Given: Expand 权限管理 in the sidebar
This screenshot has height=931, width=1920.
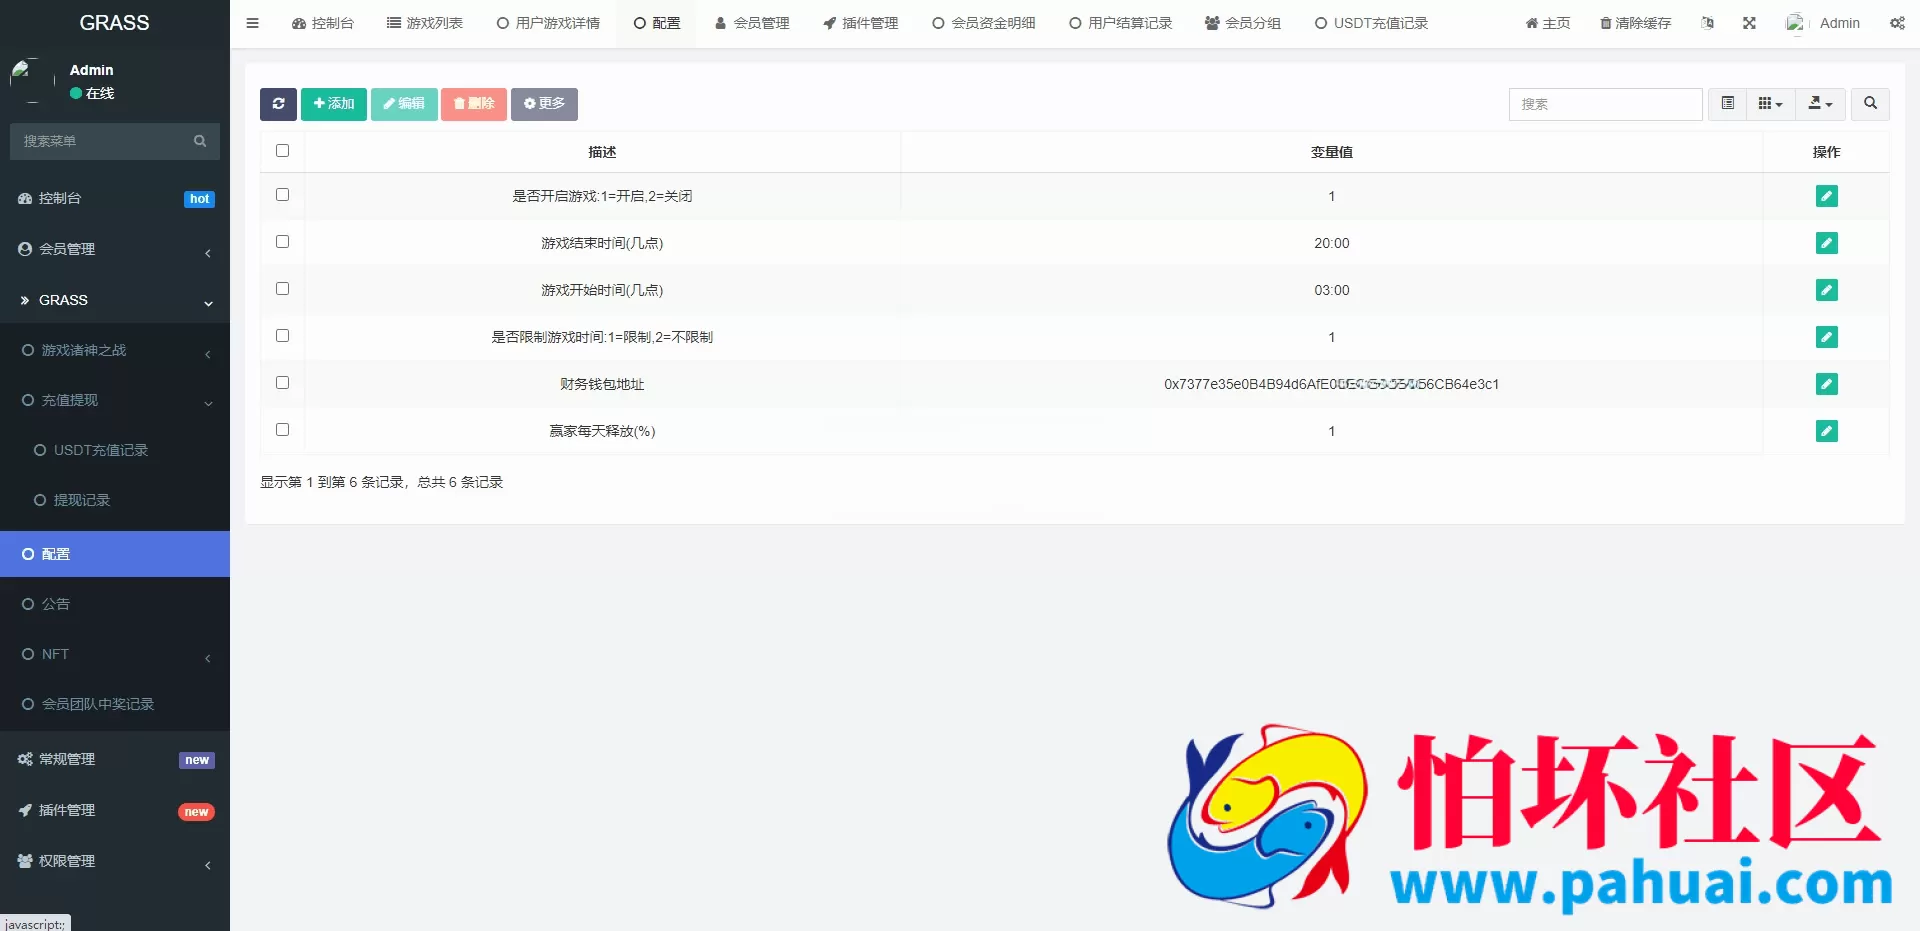Looking at the screenshot, I should coord(115,861).
